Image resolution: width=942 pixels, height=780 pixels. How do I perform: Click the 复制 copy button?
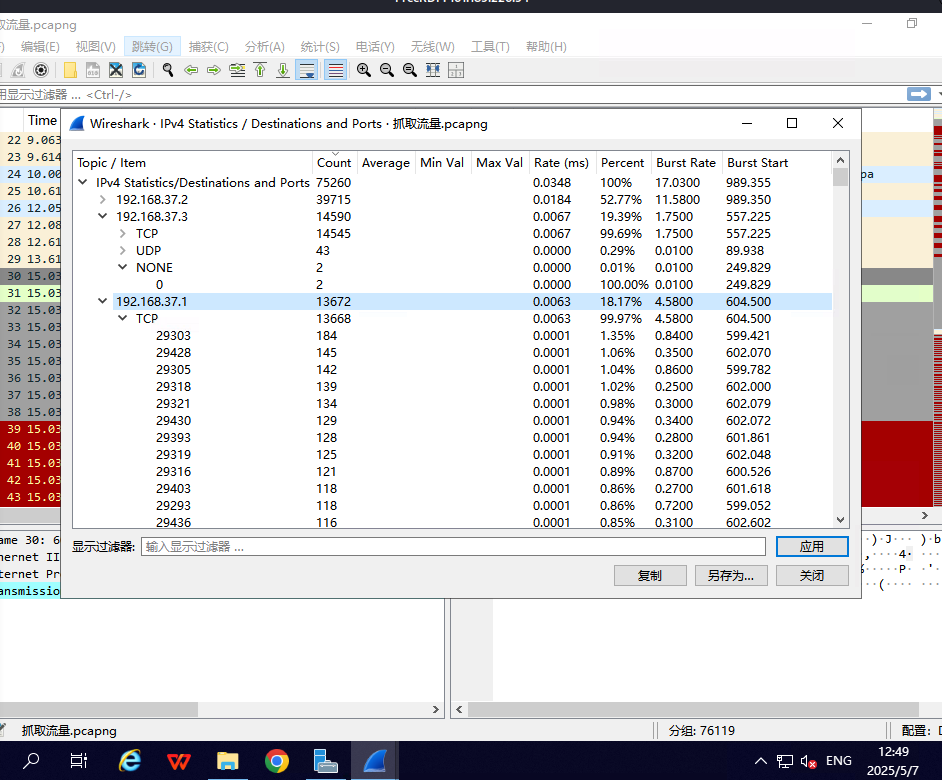tap(650, 576)
